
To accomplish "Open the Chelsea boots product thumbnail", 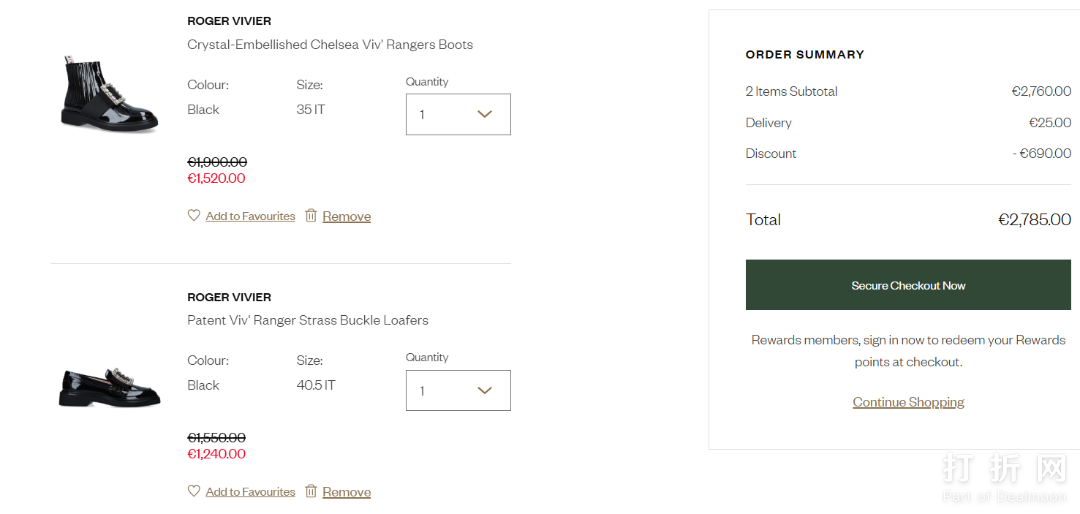I will point(109,95).
